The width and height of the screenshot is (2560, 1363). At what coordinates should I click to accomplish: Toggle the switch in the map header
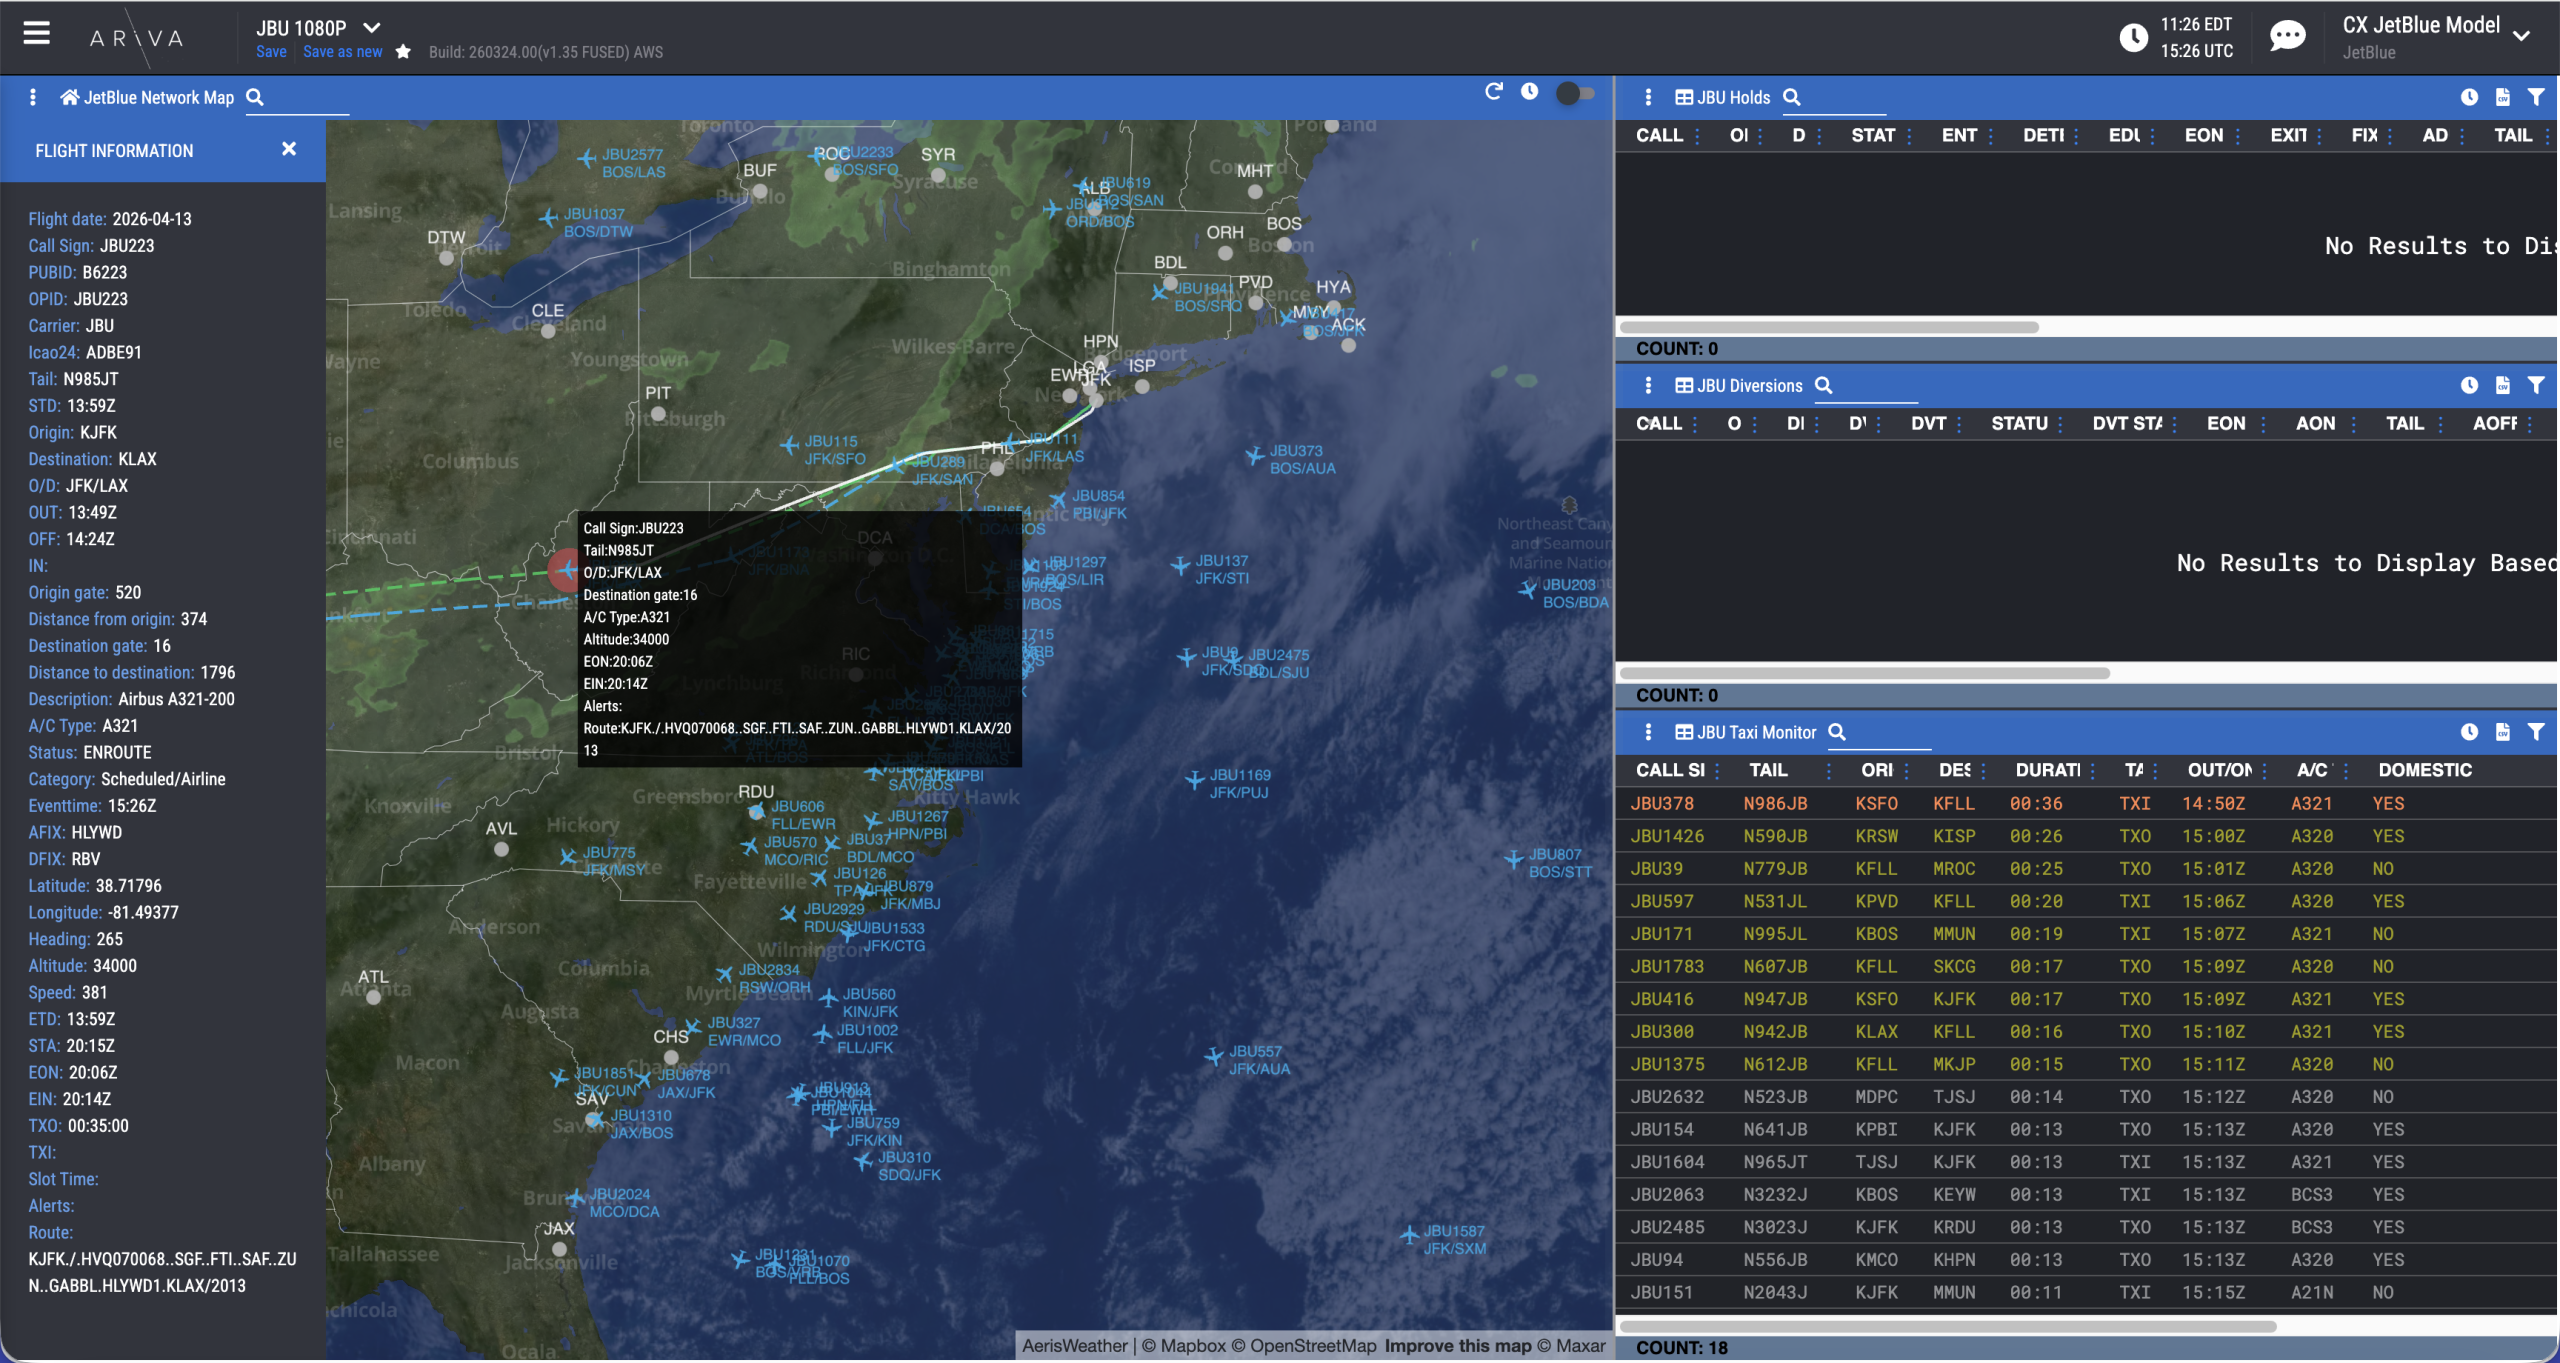(x=1575, y=93)
